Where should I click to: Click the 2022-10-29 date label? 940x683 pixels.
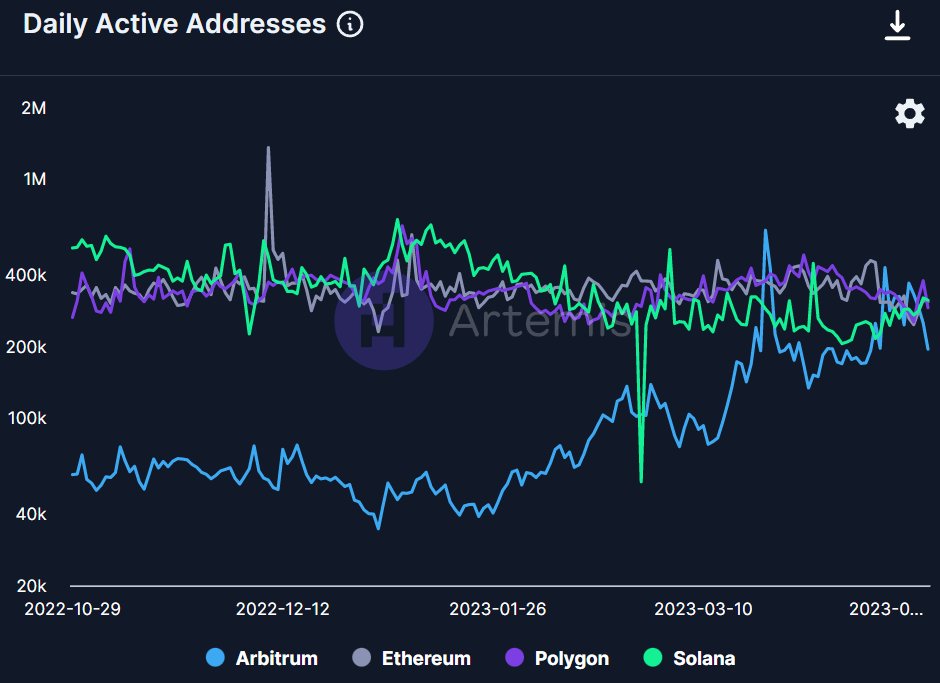click(72, 609)
